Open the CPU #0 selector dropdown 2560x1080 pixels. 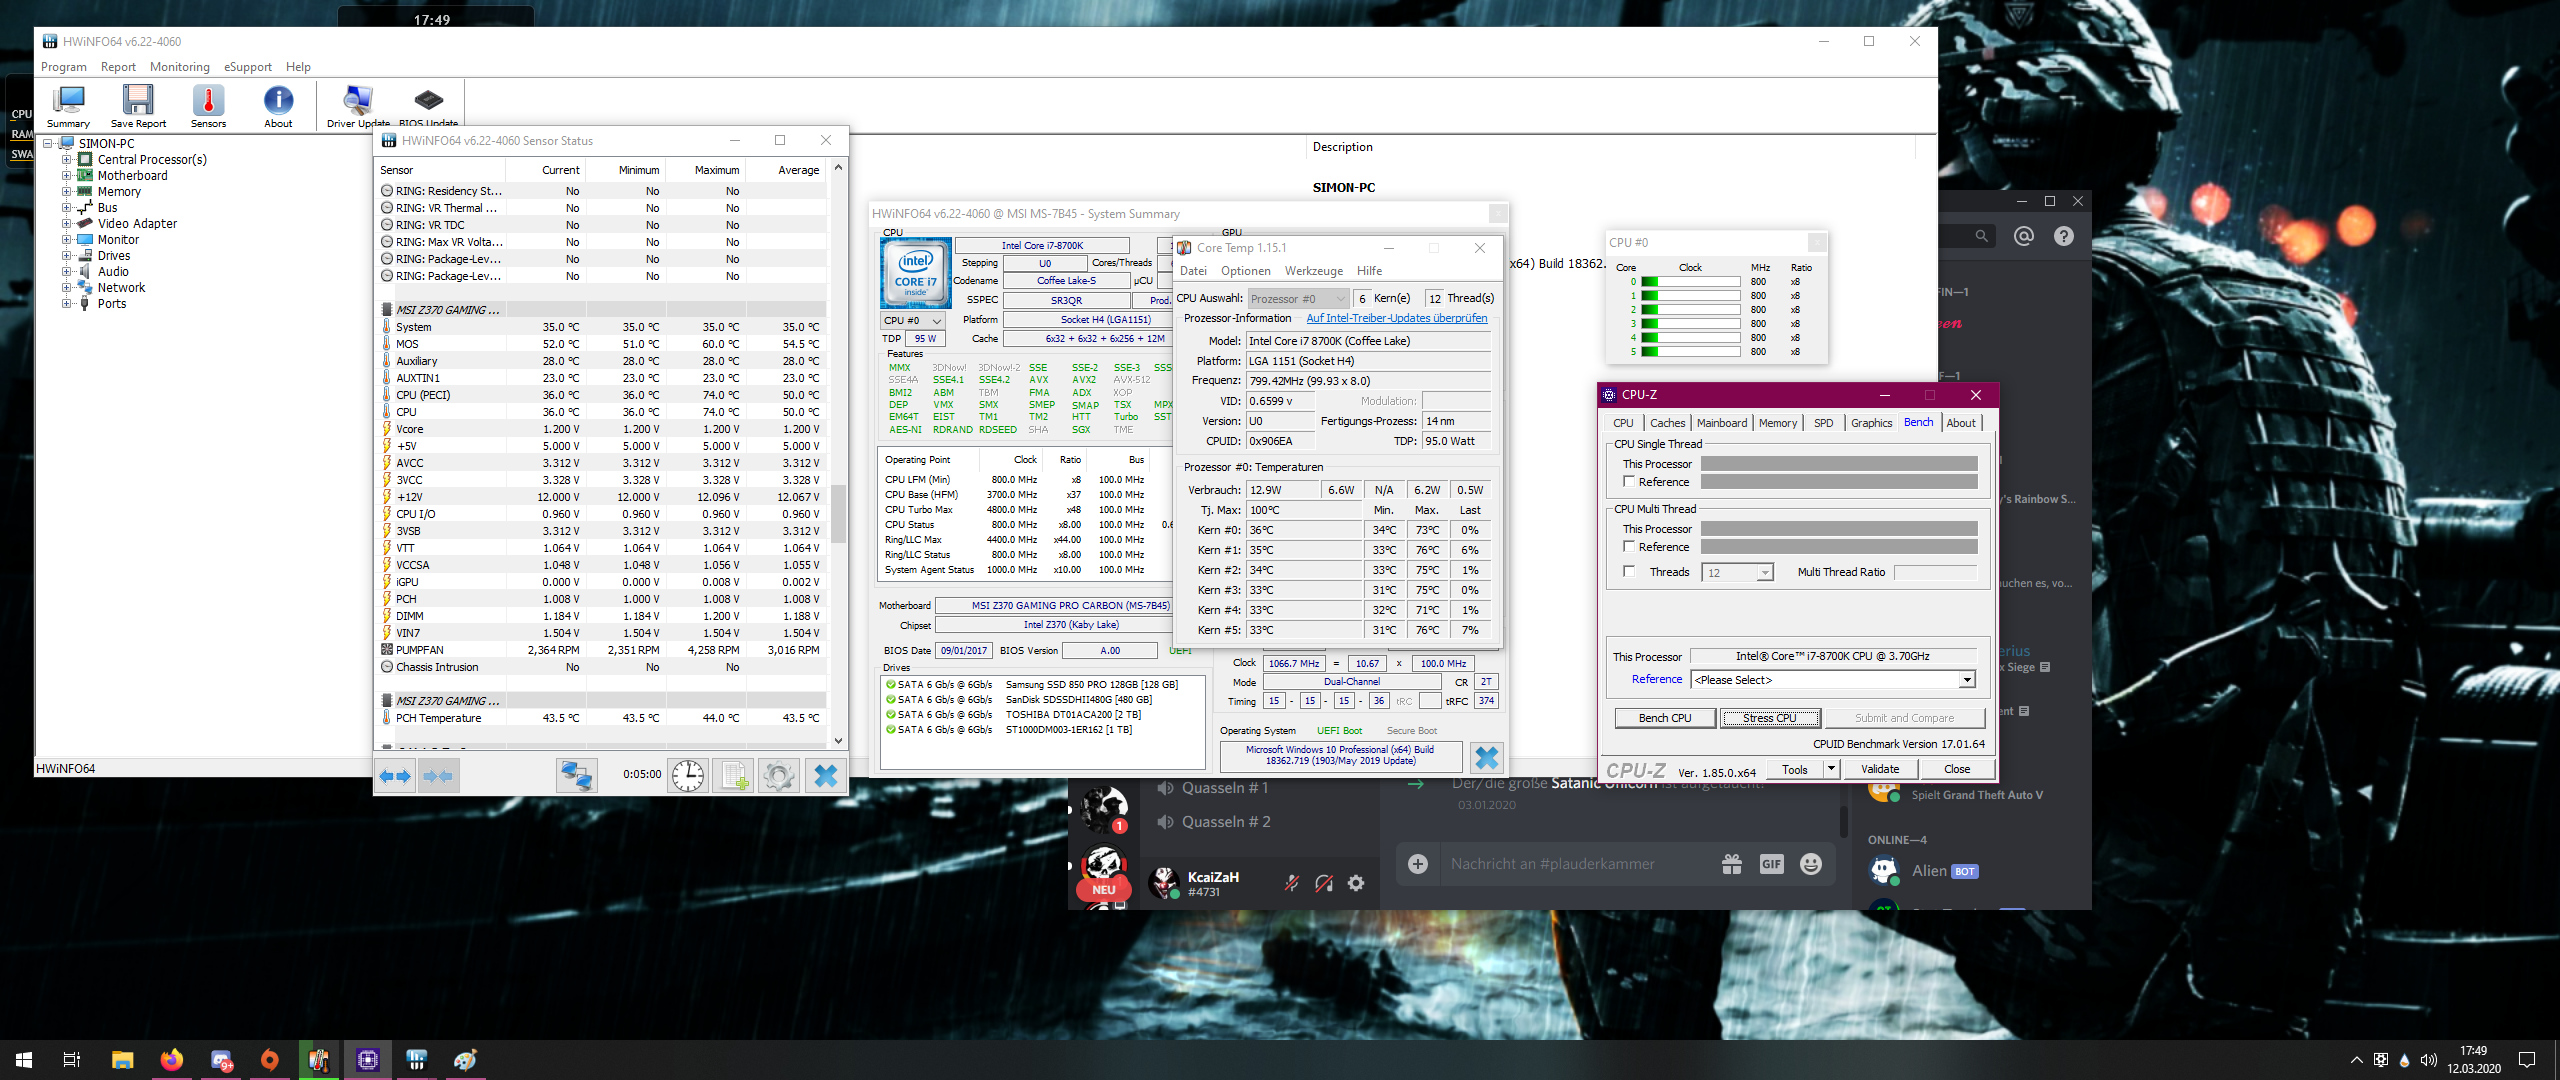[x=912, y=321]
